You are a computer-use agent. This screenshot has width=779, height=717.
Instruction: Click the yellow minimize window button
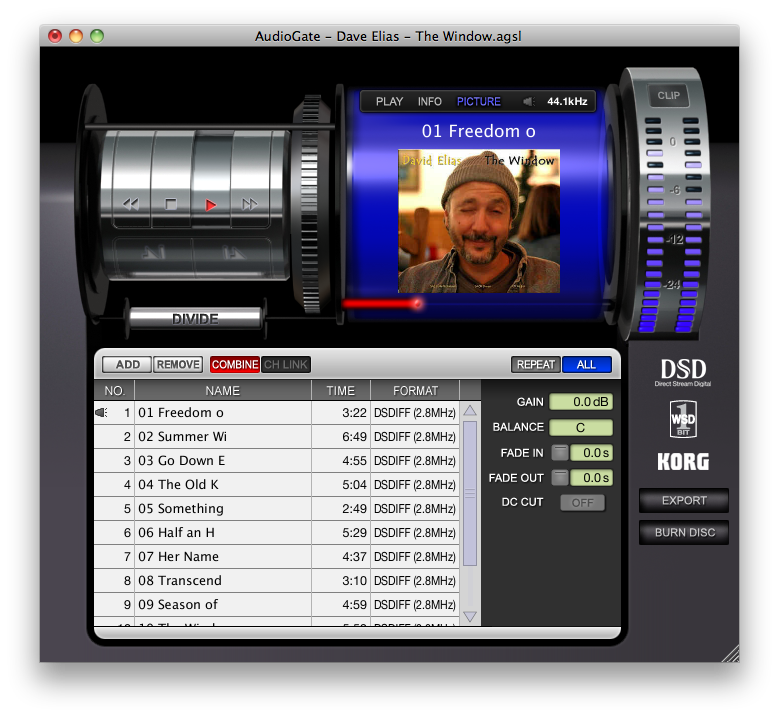(76, 36)
